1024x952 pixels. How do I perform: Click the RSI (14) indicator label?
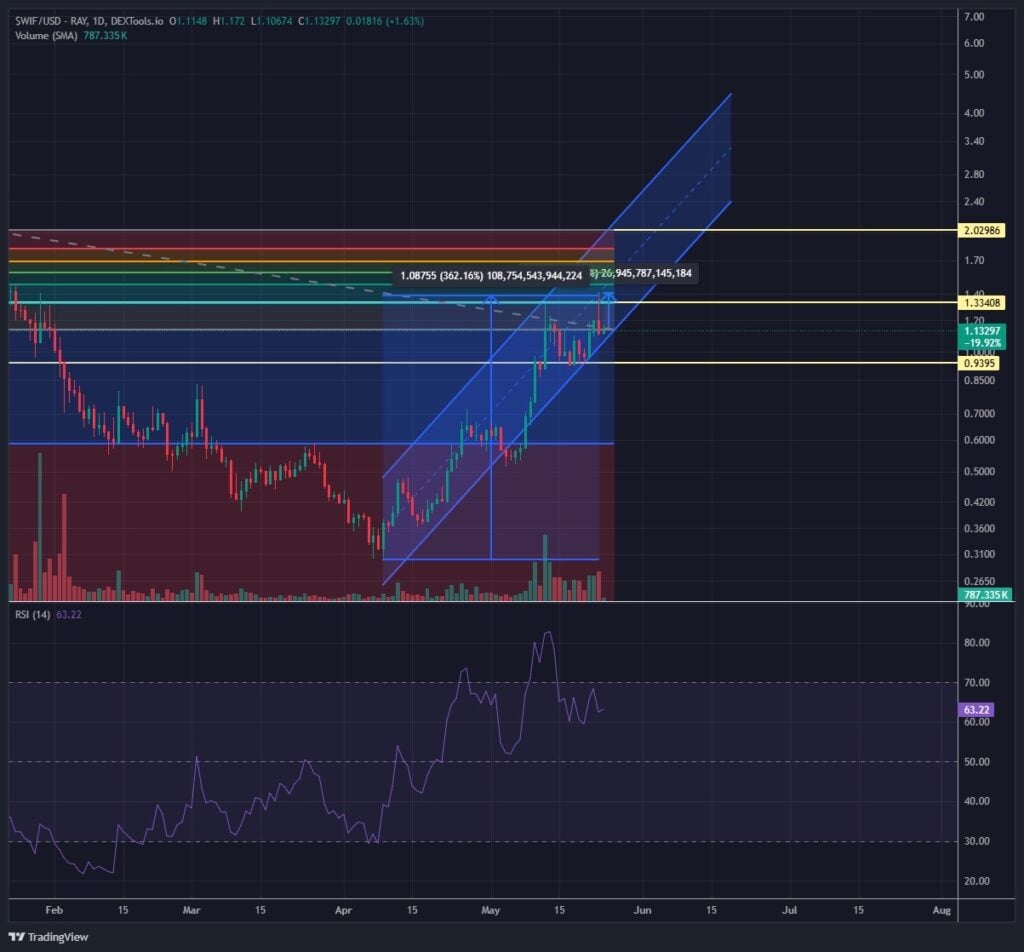click(33, 614)
